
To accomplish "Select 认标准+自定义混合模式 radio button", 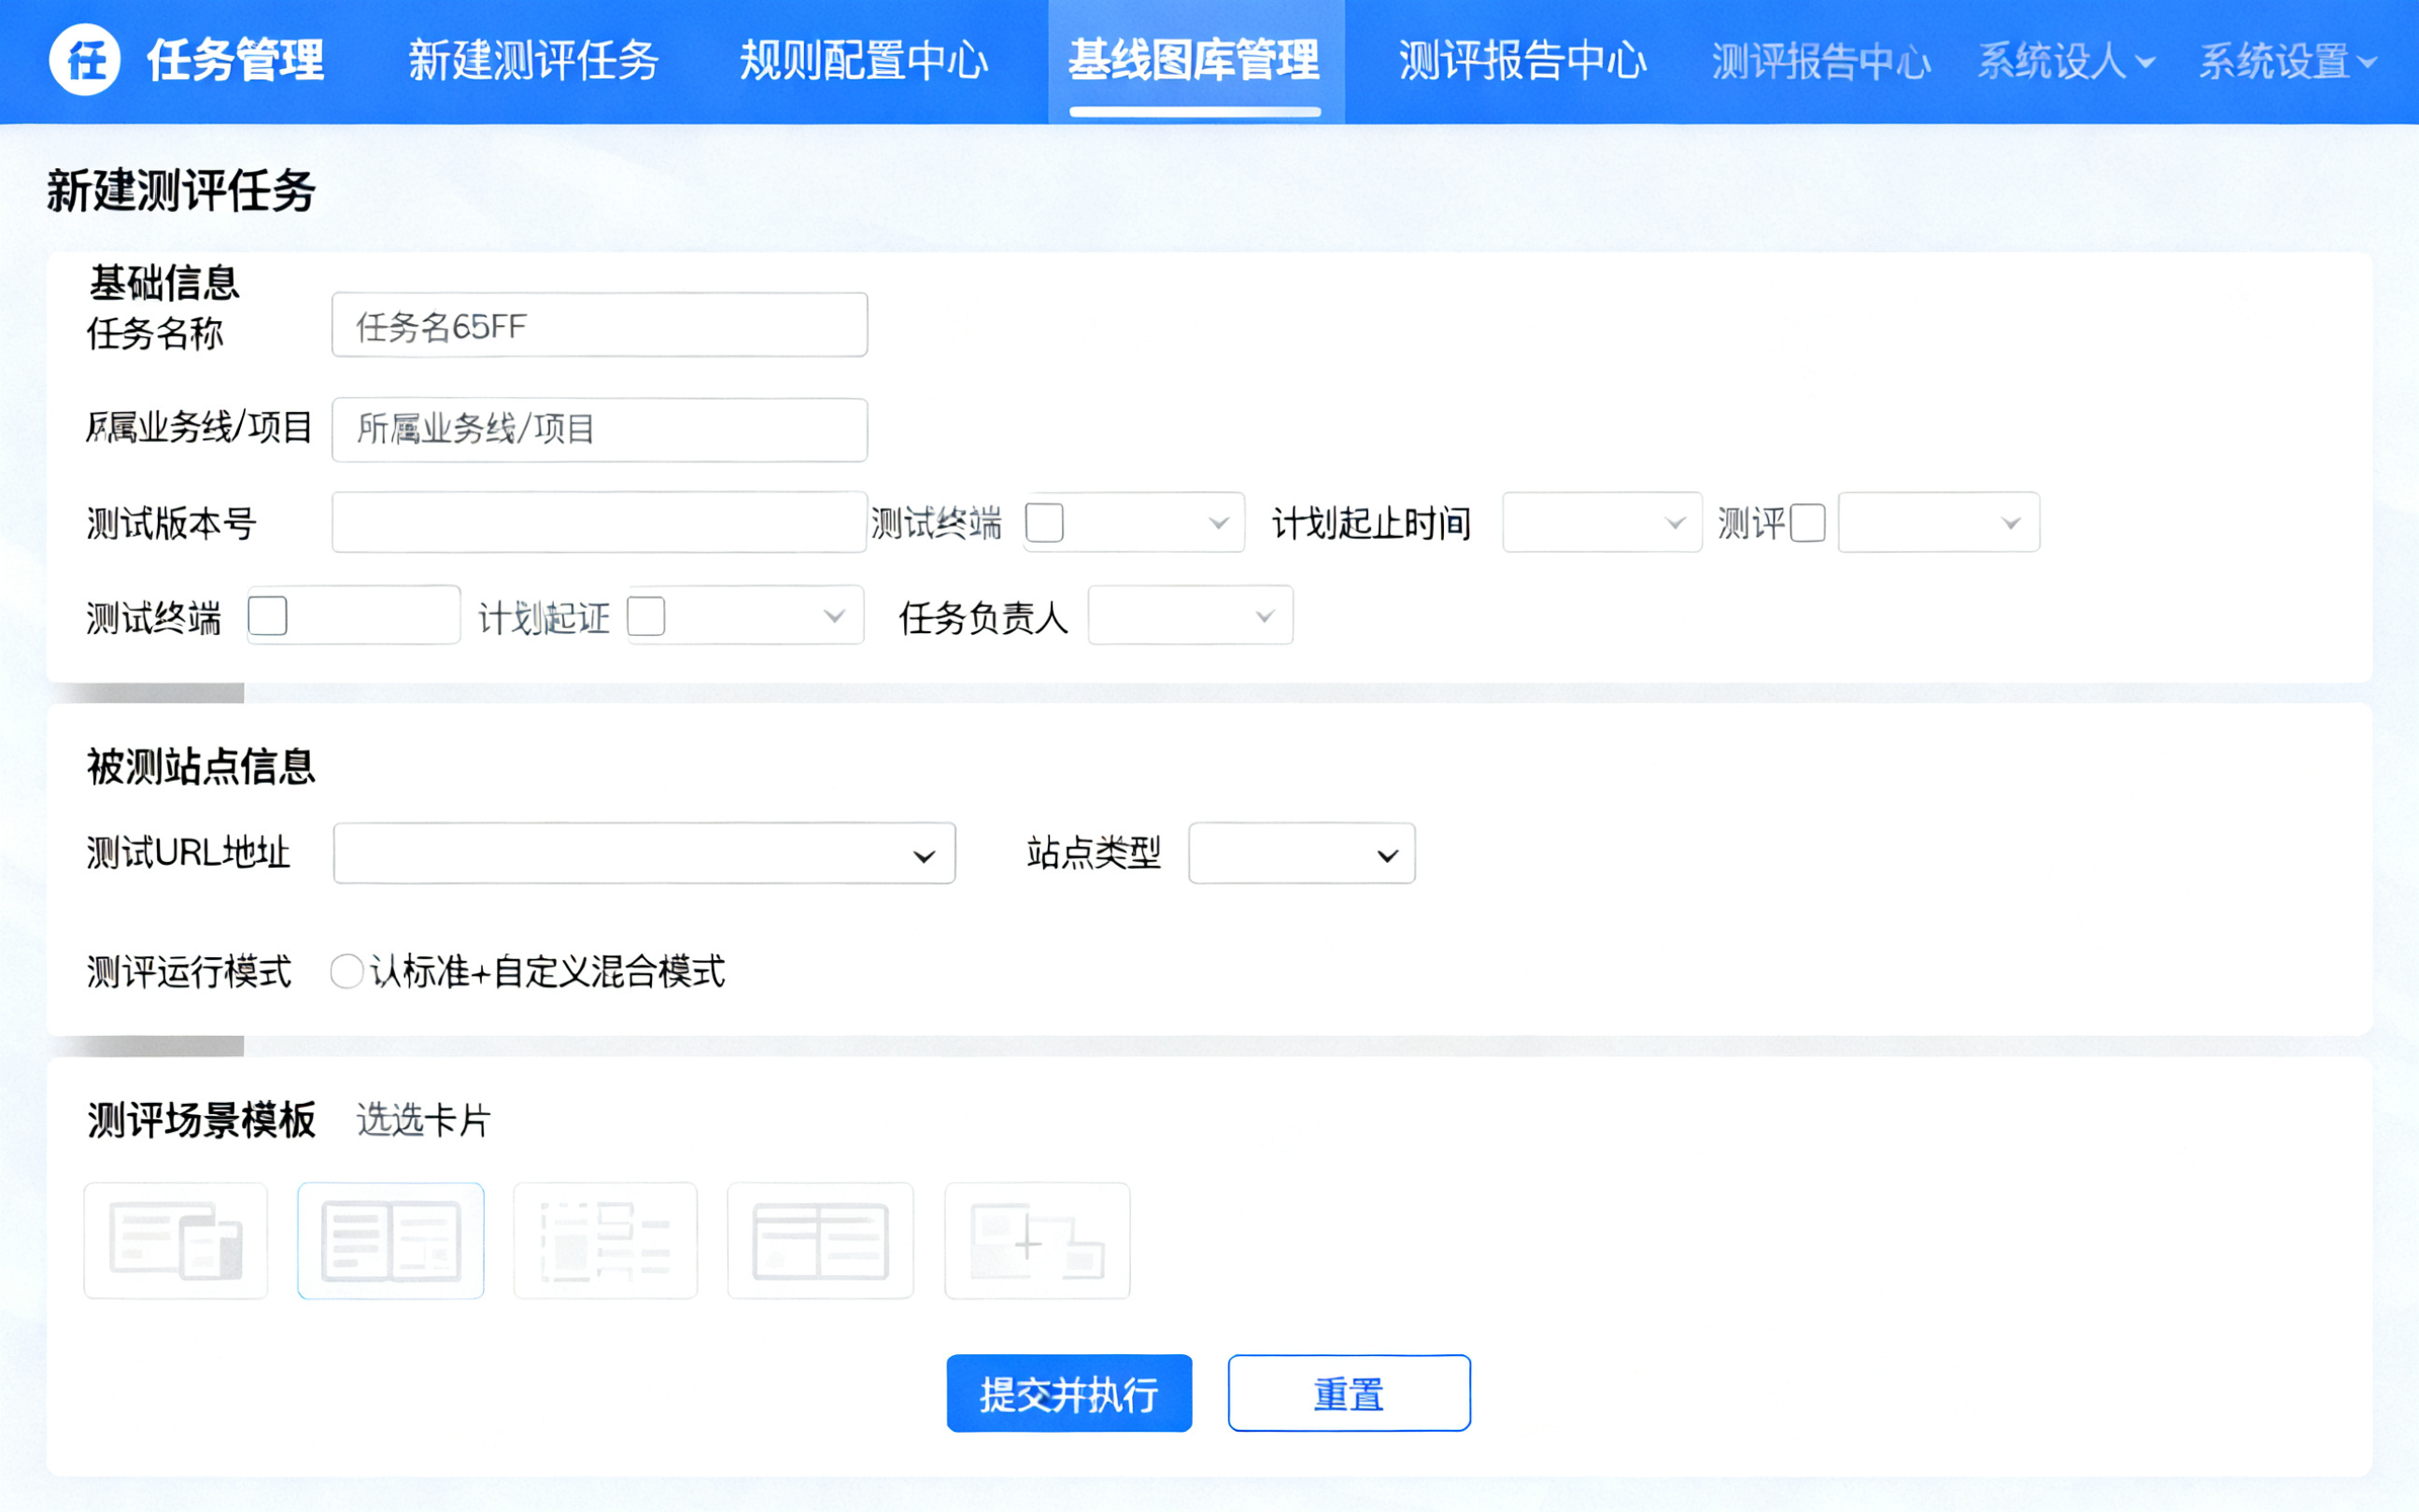I will (x=347, y=972).
